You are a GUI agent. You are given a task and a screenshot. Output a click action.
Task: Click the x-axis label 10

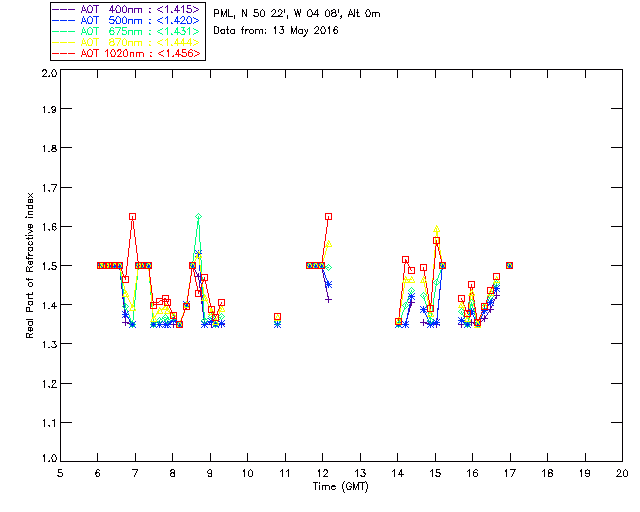click(x=247, y=473)
